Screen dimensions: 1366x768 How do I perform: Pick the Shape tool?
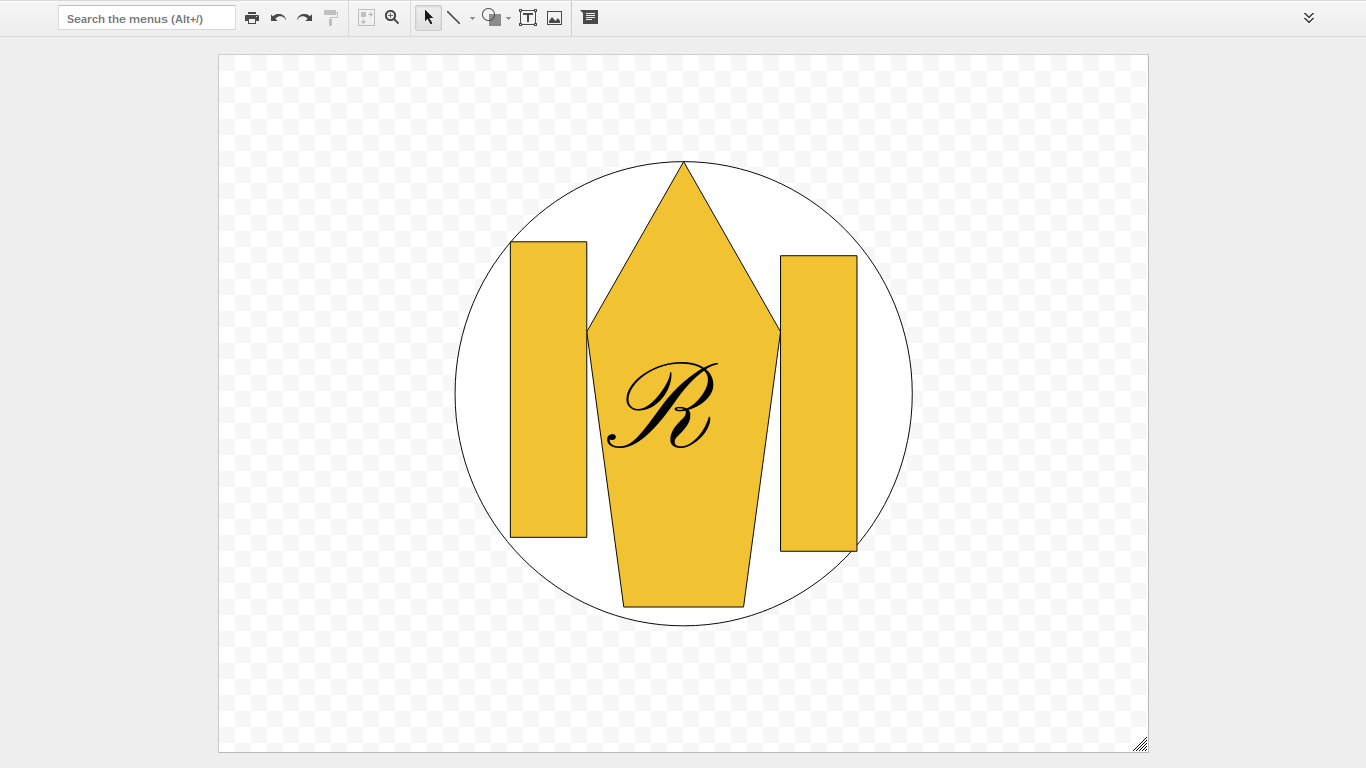point(491,18)
